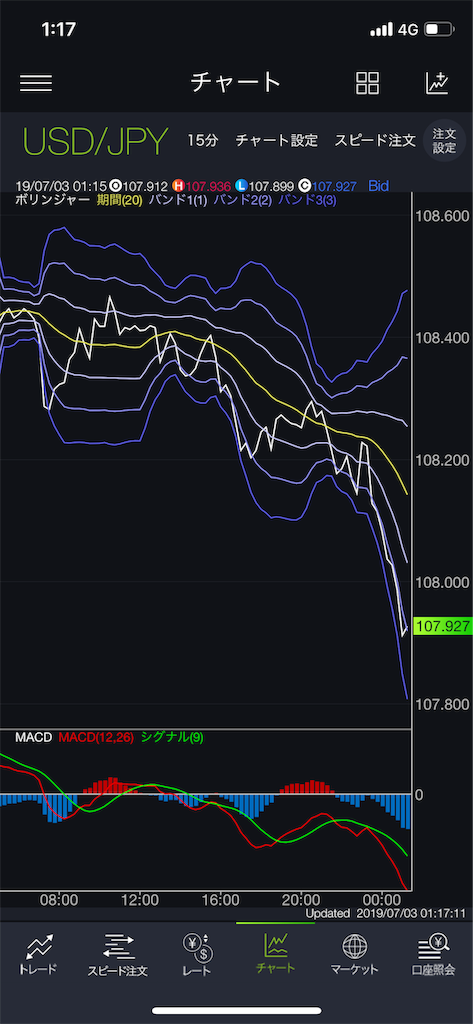
Task: Tap the MACD zero-line axis label
Action: pyautogui.click(x=419, y=795)
